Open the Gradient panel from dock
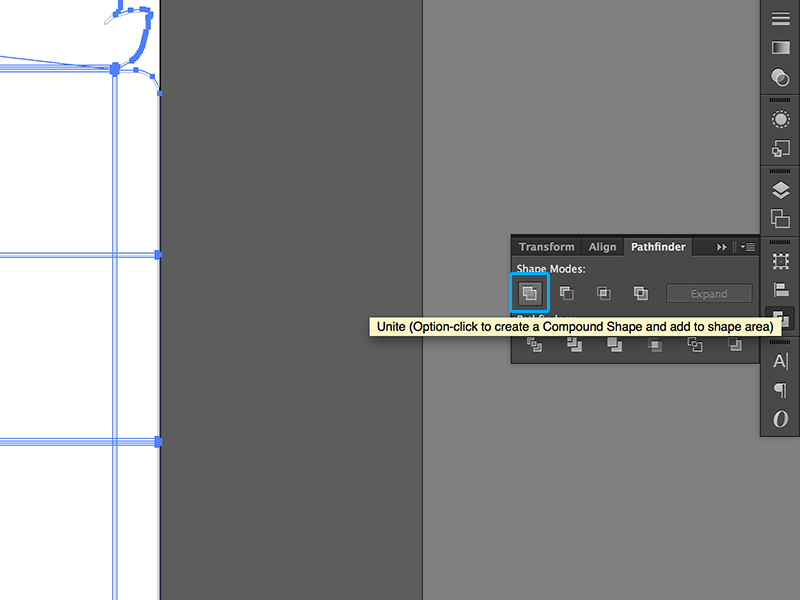Image resolution: width=800 pixels, height=600 pixels. (x=780, y=48)
